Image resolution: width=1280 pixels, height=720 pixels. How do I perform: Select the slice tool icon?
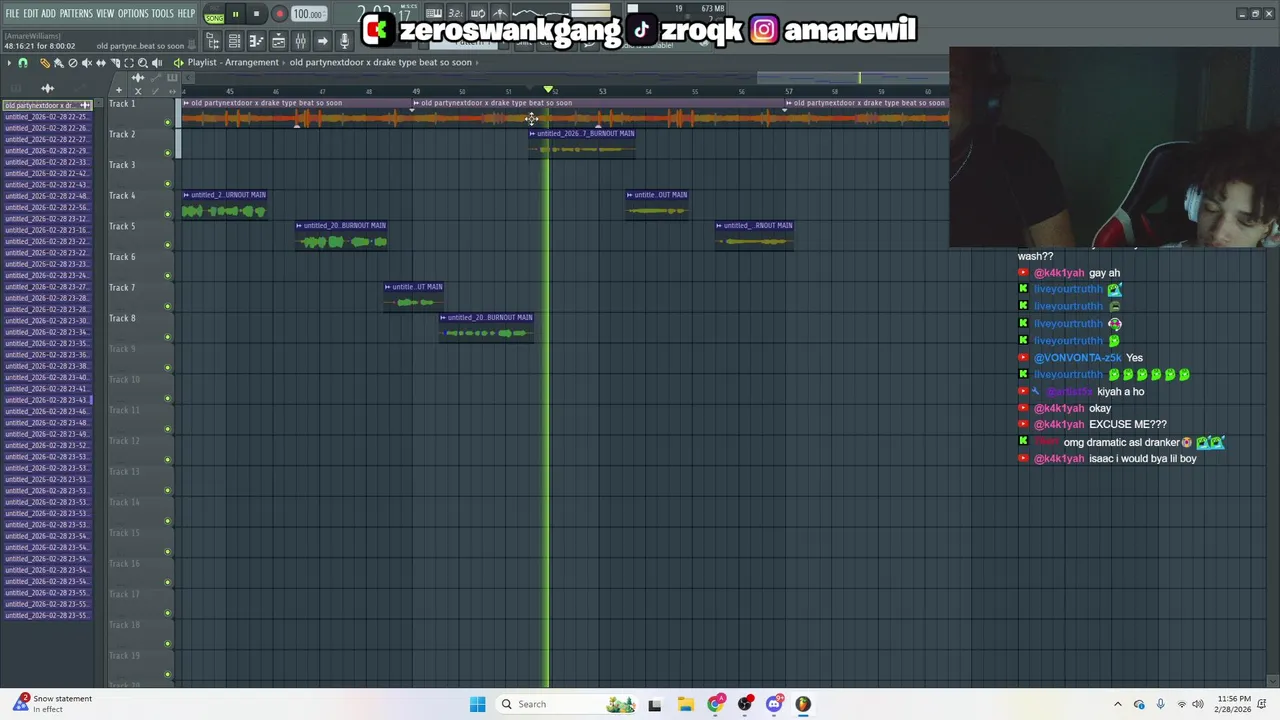click(115, 63)
